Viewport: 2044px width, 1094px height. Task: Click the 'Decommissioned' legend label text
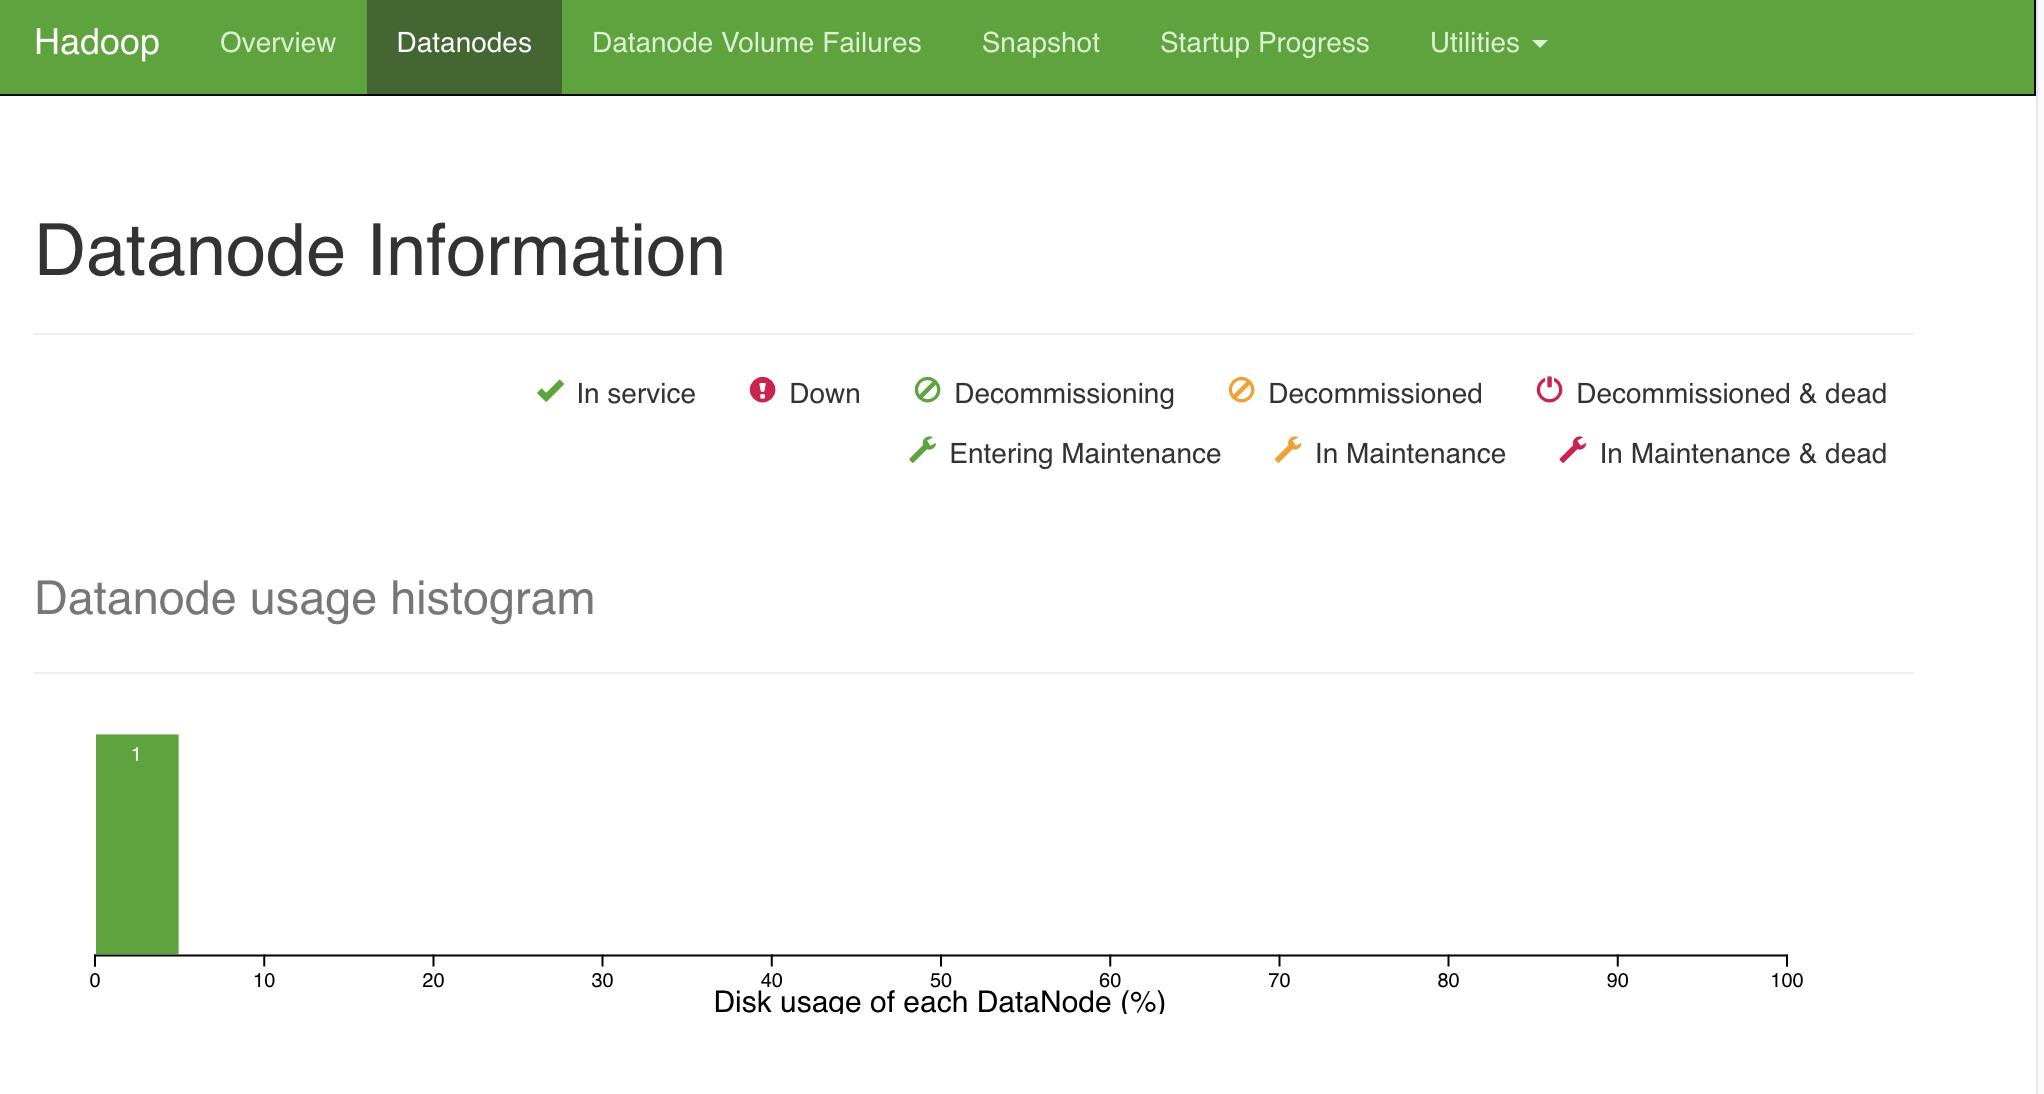(1375, 394)
